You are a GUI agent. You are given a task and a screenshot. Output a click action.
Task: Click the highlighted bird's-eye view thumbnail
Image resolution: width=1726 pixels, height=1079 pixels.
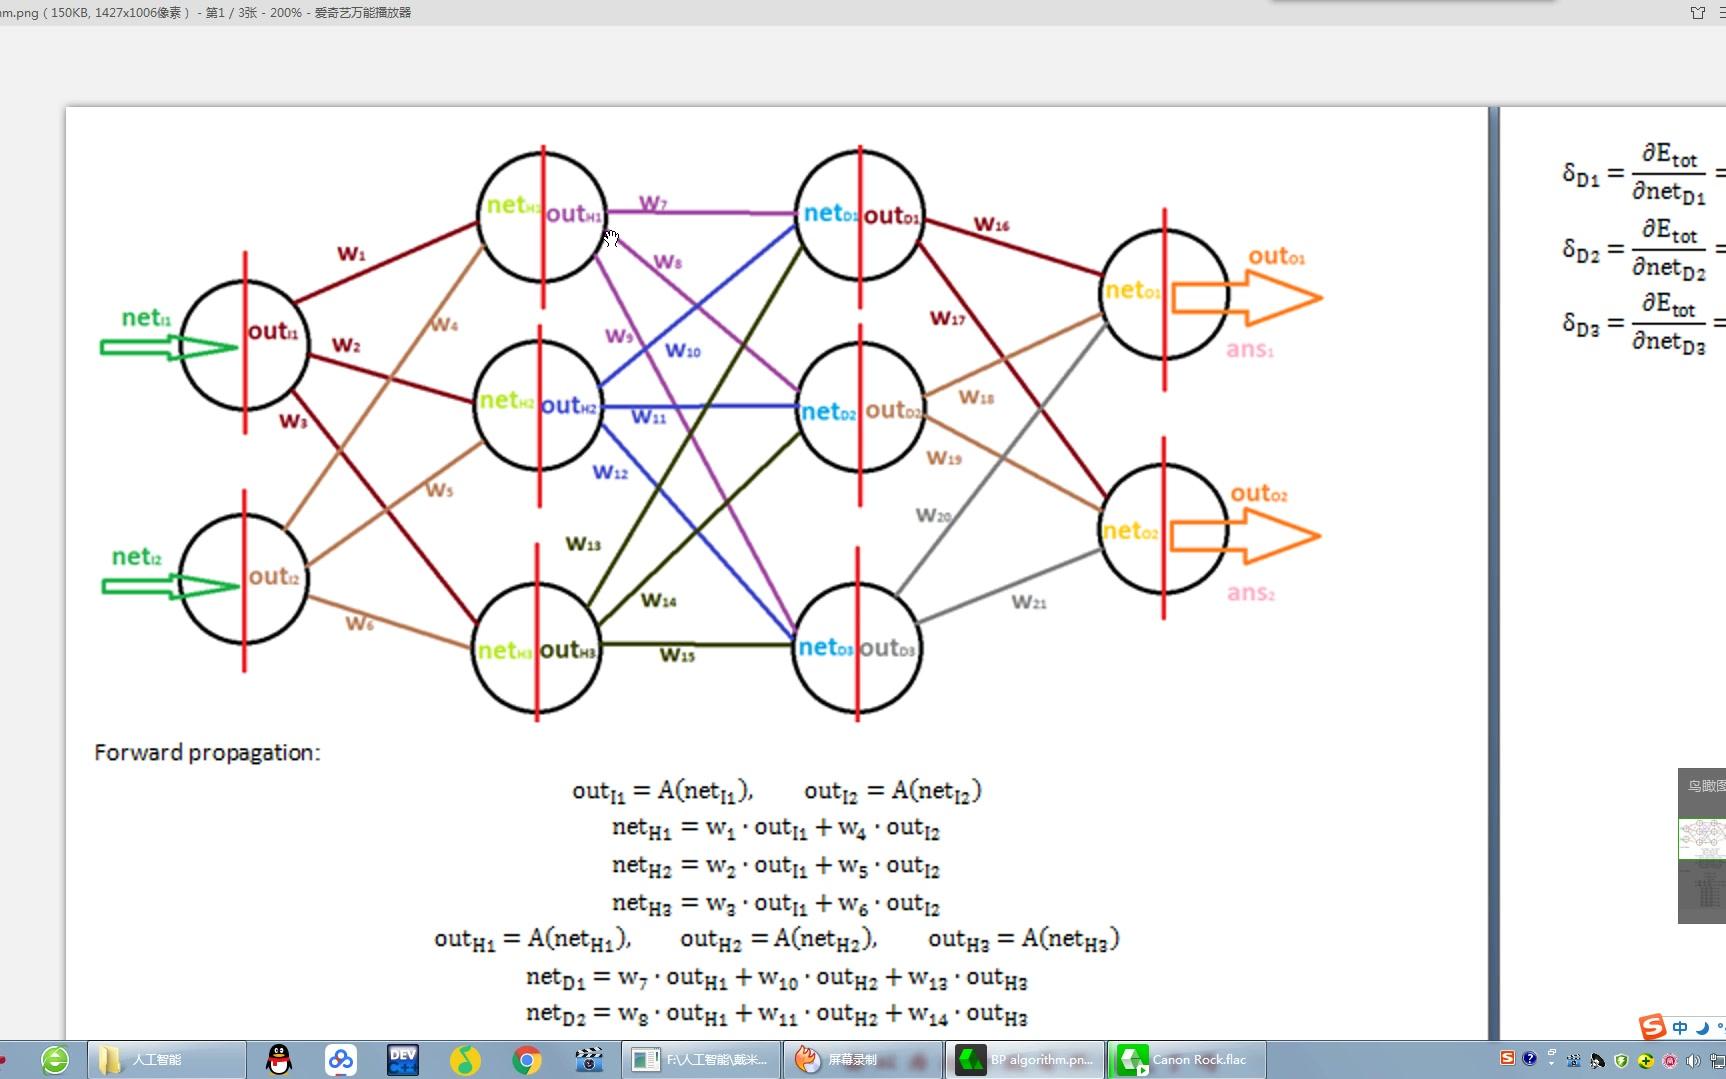[x=1702, y=839]
